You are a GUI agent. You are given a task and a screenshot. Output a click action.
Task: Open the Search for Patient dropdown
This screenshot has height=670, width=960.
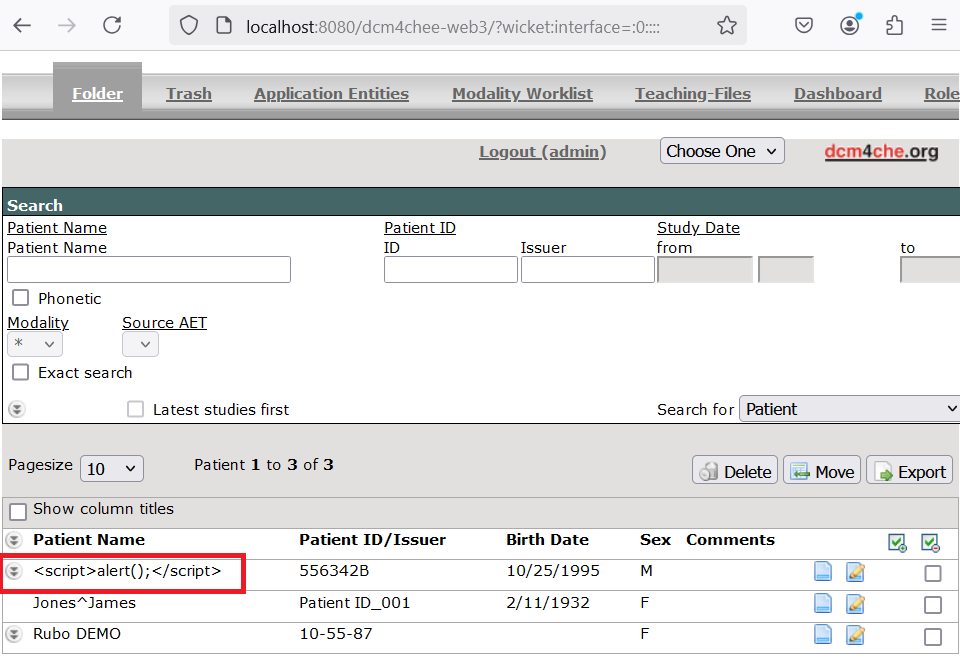pyautogui.click(x=849, y=409)
